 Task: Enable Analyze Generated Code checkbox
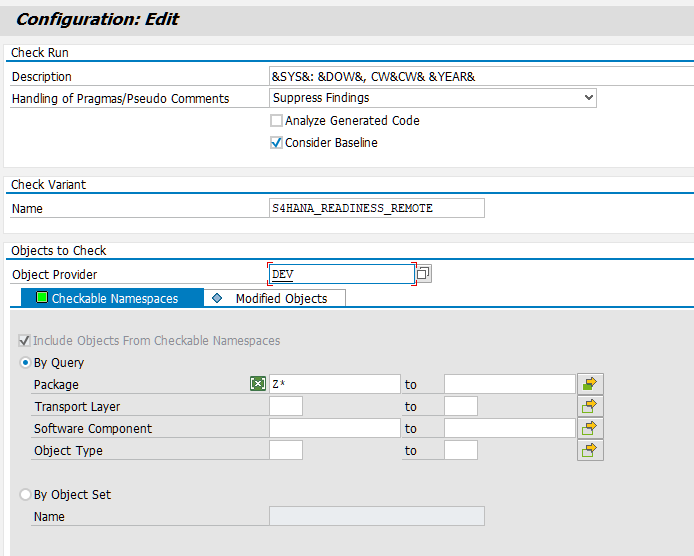[276, 120]
